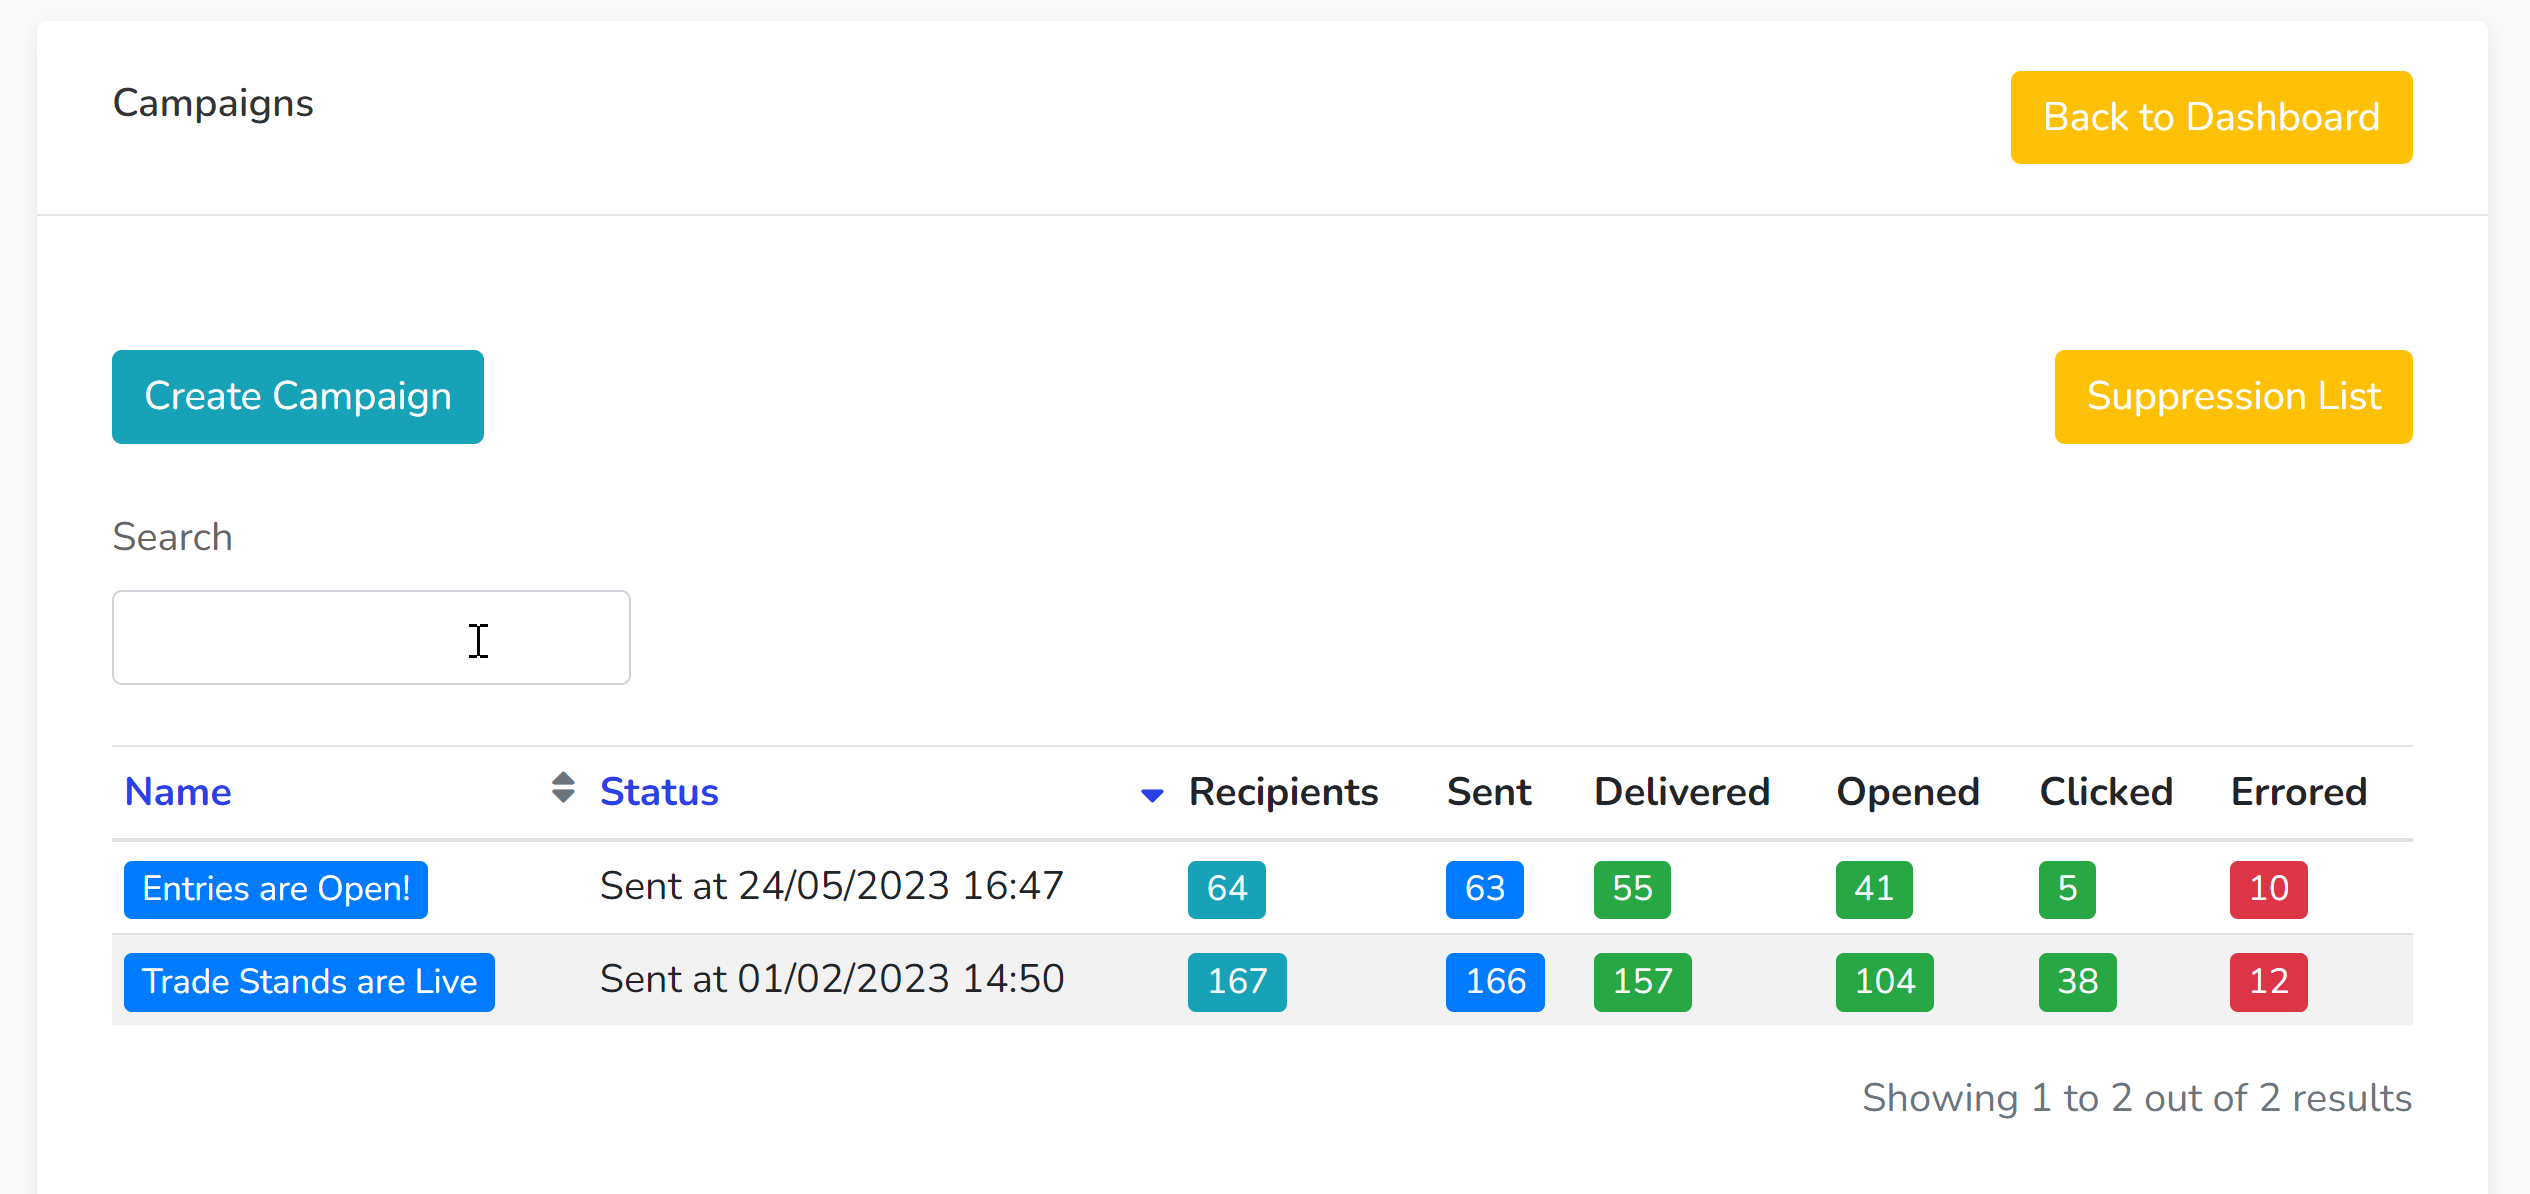Click clicked badge 5 for Entries are Open!

point(2067,889)
